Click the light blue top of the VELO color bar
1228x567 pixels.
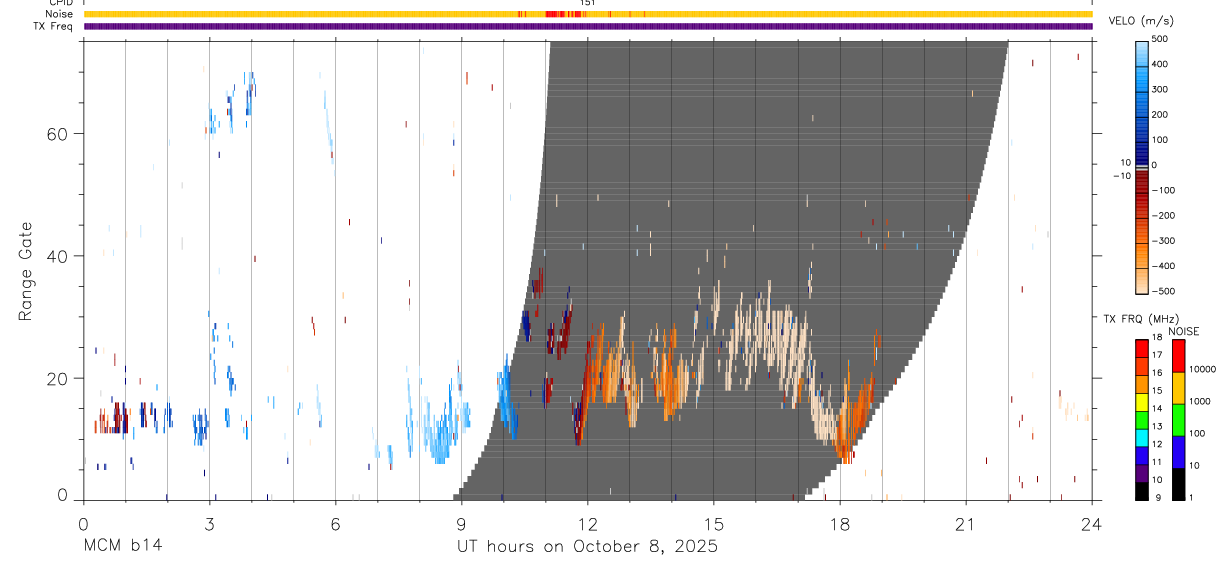pos(1143,55)
